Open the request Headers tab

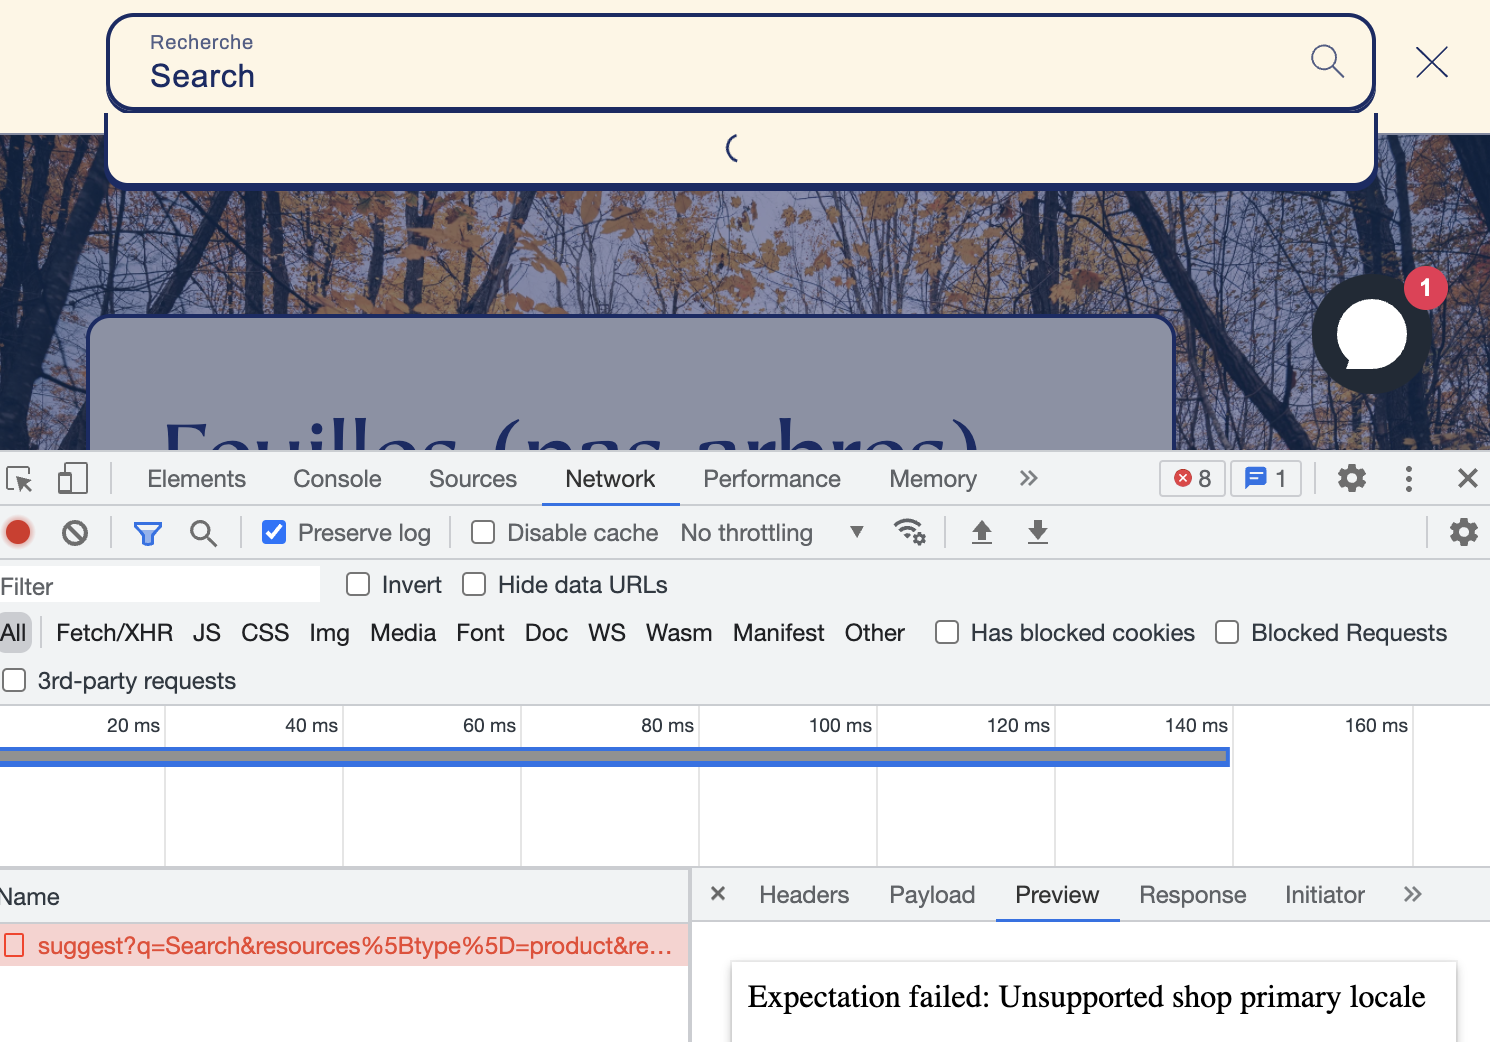coord(804,895)
